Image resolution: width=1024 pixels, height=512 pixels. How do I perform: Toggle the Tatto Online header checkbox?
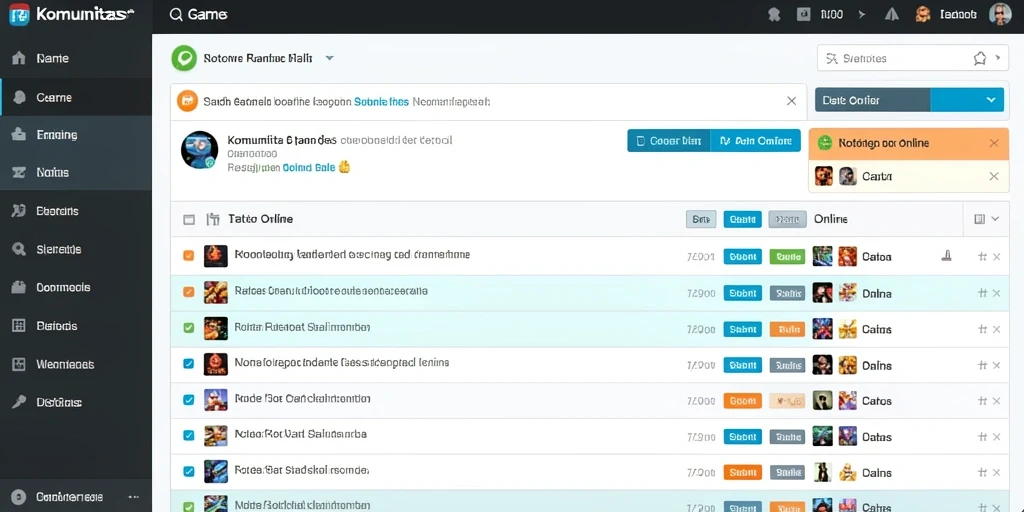(x=189, y=219)
